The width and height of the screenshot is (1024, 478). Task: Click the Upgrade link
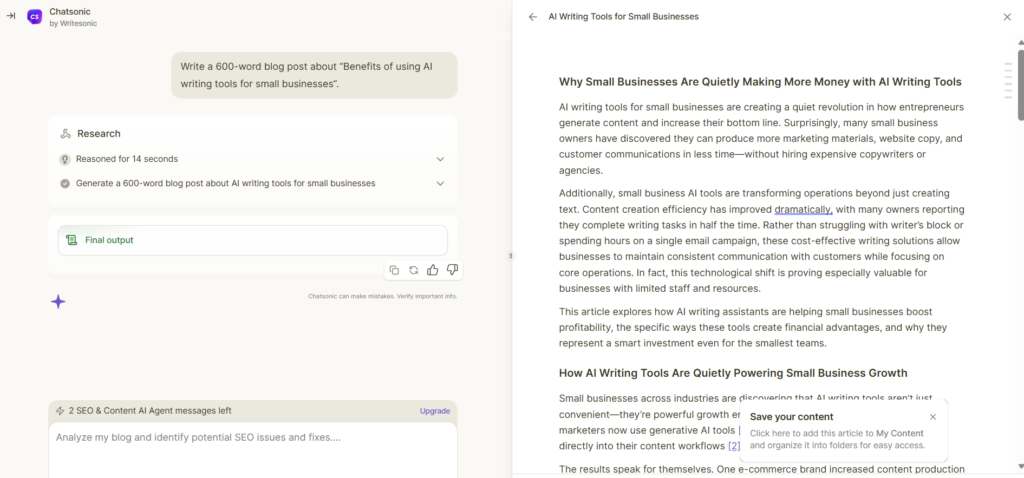pyautogui.click(x=435, y=411)
